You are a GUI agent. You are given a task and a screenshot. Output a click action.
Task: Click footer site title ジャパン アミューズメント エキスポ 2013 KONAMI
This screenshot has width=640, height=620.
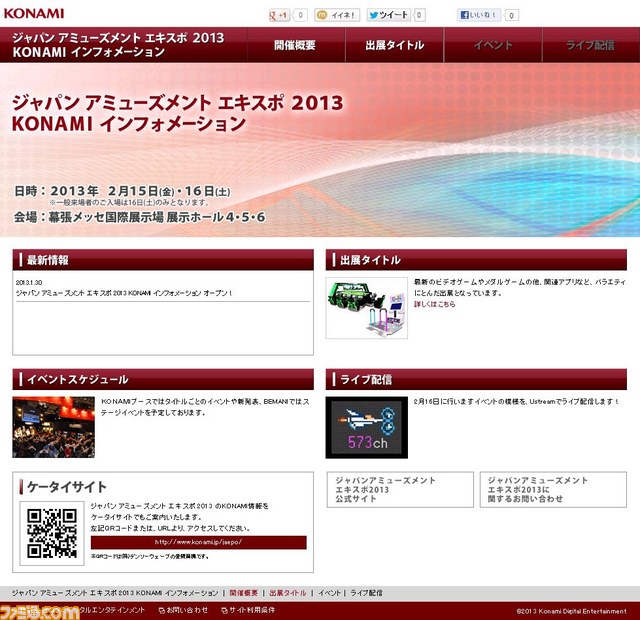(115, 593)
